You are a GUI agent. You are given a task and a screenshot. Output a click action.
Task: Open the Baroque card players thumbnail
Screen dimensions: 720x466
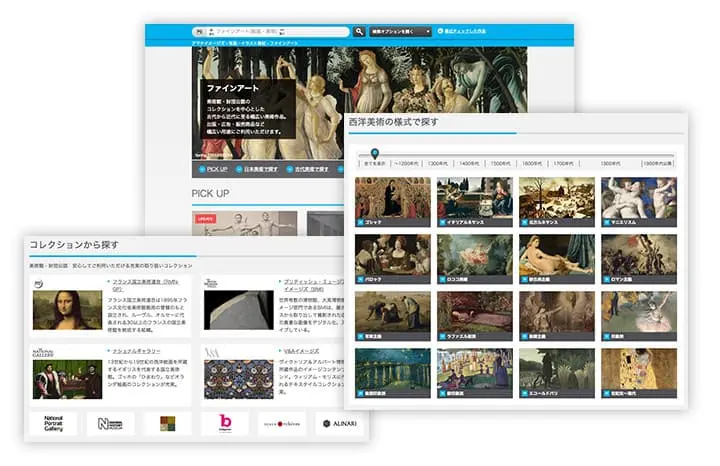point(393,259)
